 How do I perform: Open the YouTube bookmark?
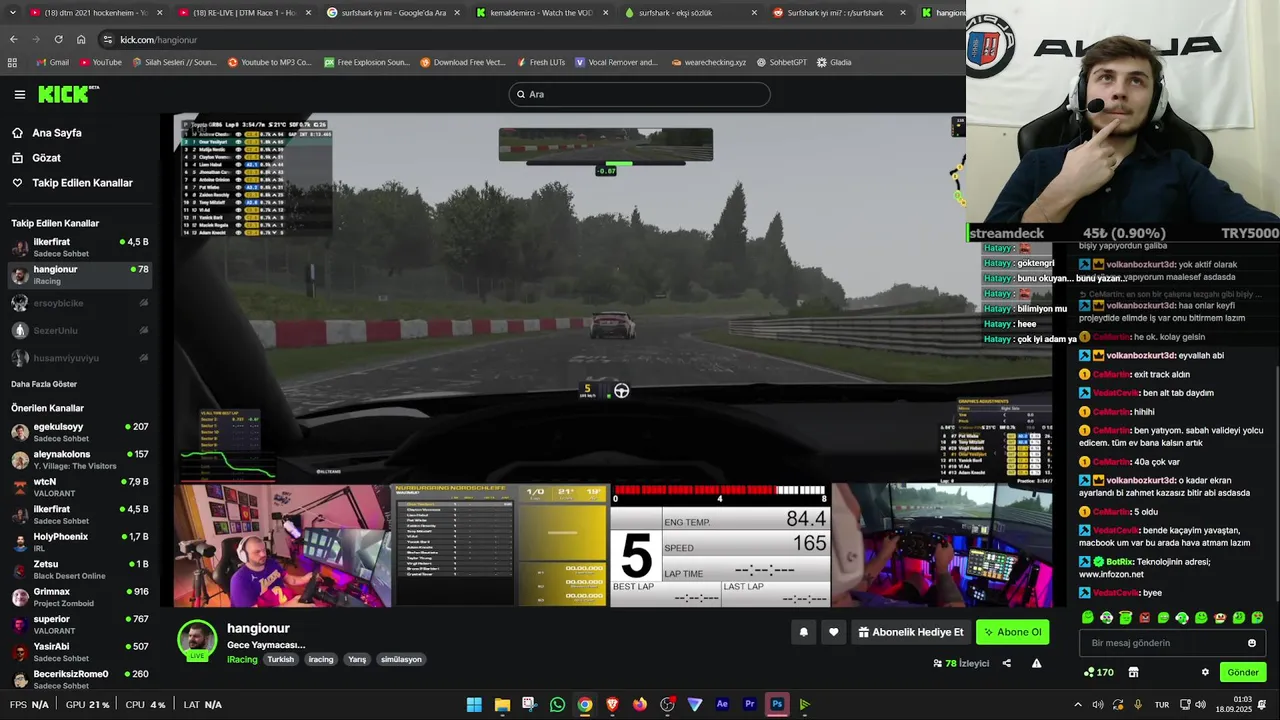(x=100, y=62)
